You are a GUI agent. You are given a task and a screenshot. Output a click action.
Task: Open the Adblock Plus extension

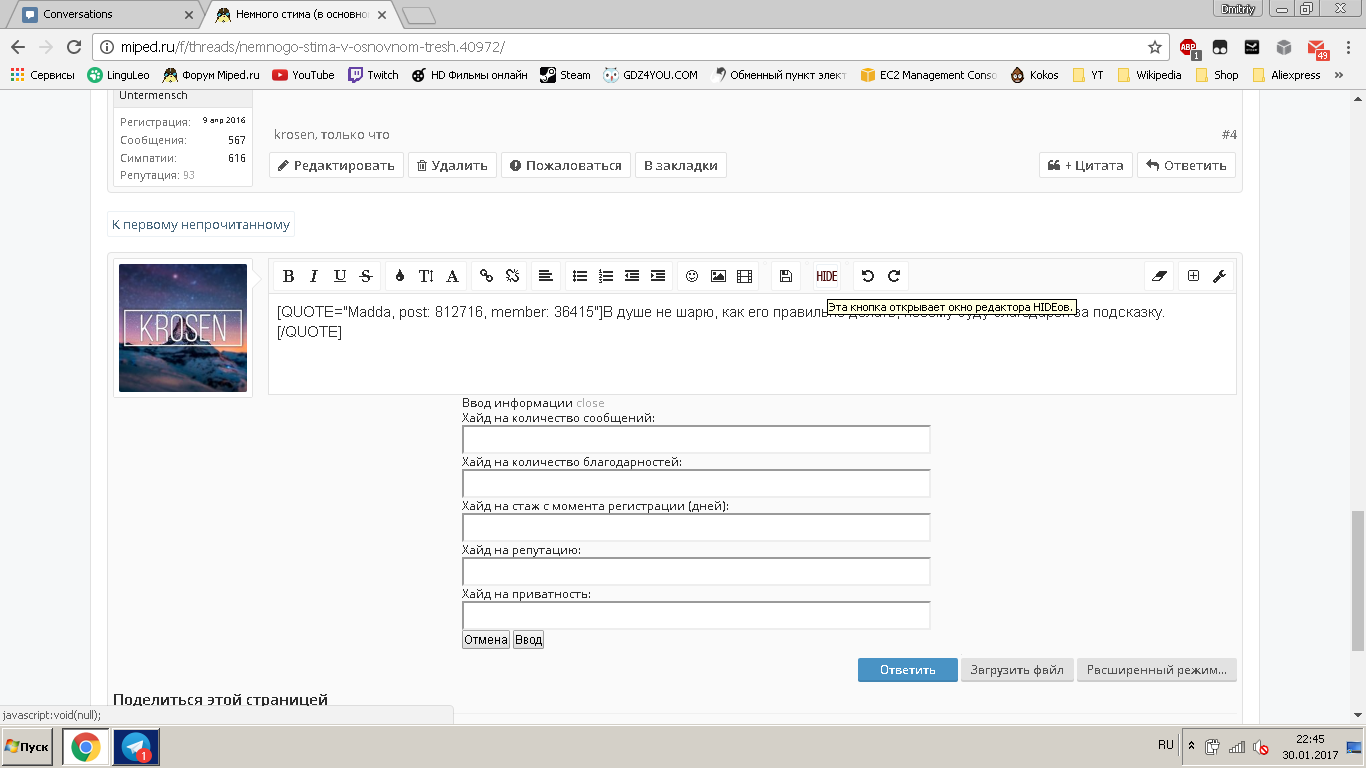pos(1188,47)
